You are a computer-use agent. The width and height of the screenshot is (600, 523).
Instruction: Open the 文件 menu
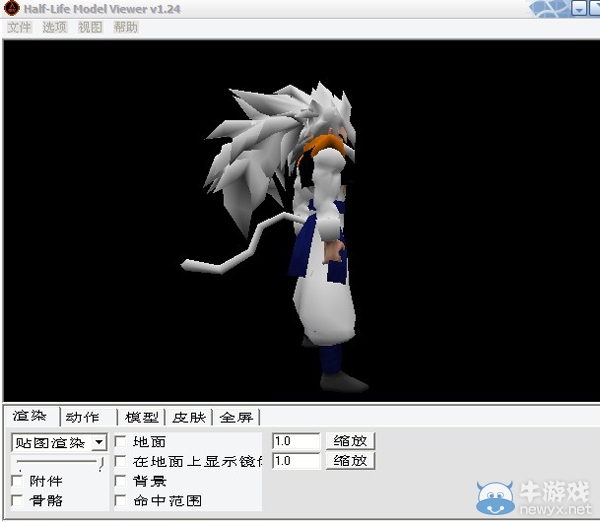pyautogui.click(x=19, y=27)
